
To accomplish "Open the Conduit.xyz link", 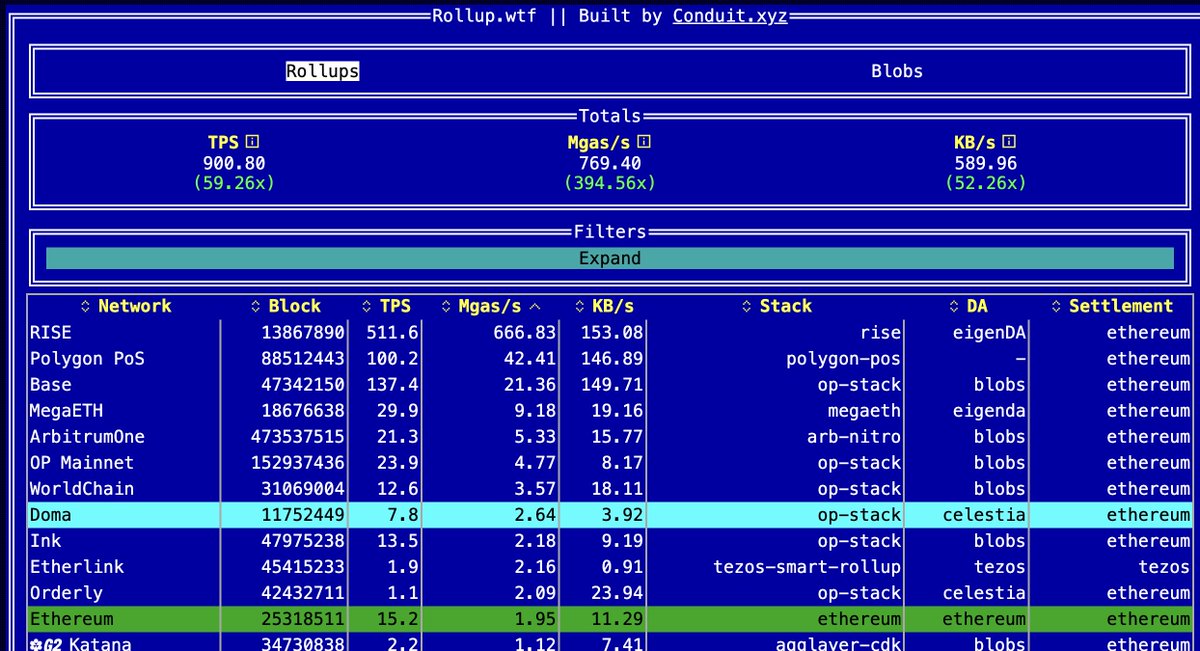I will coord(730,15).
